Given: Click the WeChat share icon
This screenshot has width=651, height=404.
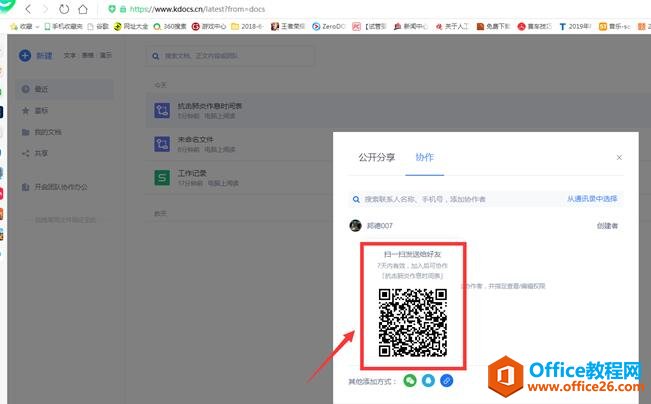Looking at the screenshot, I should [410, 381].
